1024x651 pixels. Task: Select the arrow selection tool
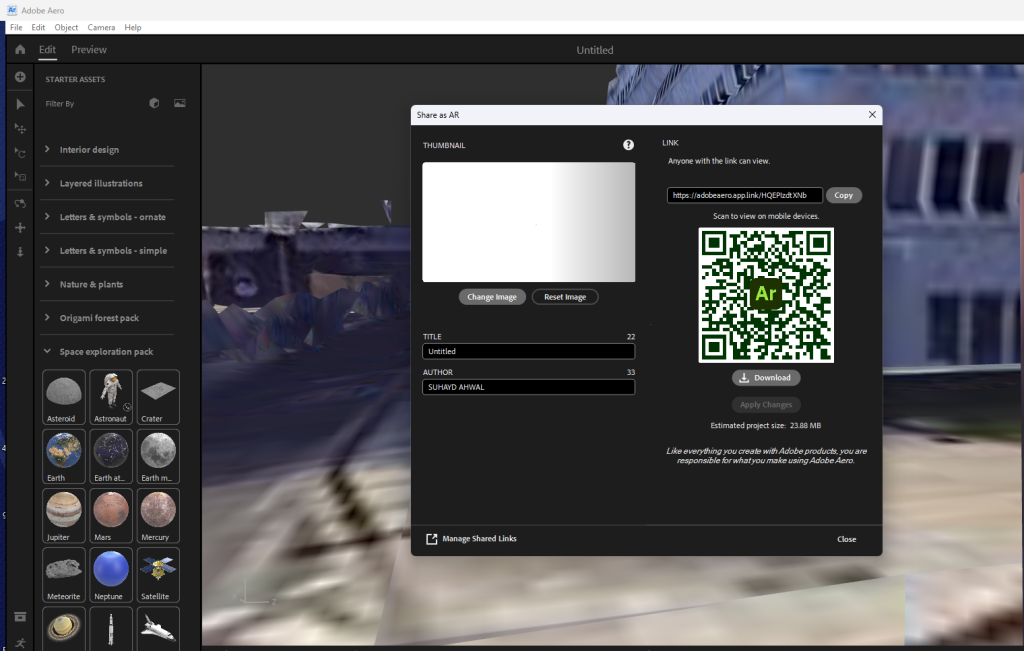coord(19,104)
